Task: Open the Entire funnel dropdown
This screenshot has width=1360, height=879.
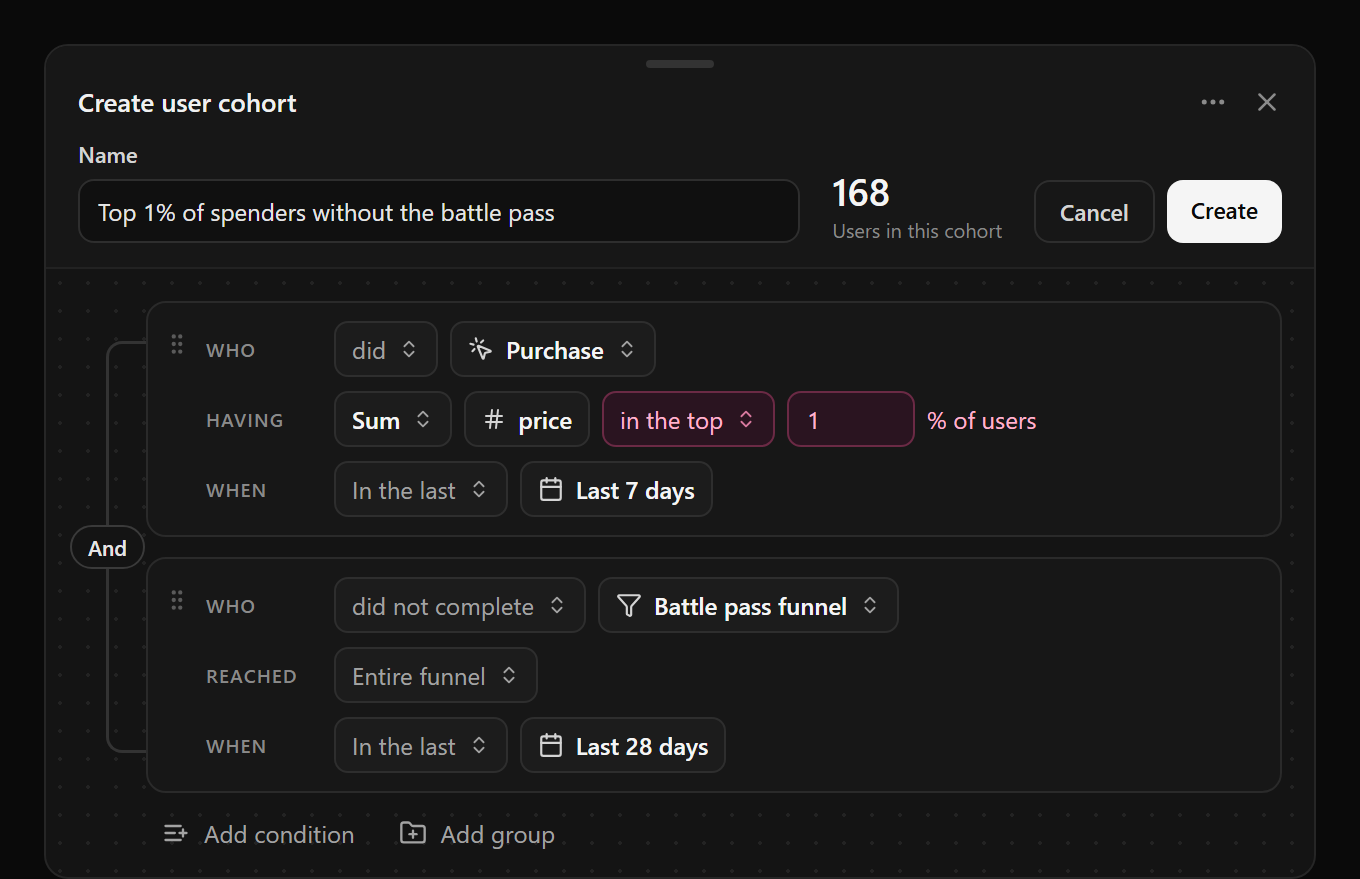Action: click(436, 676)
